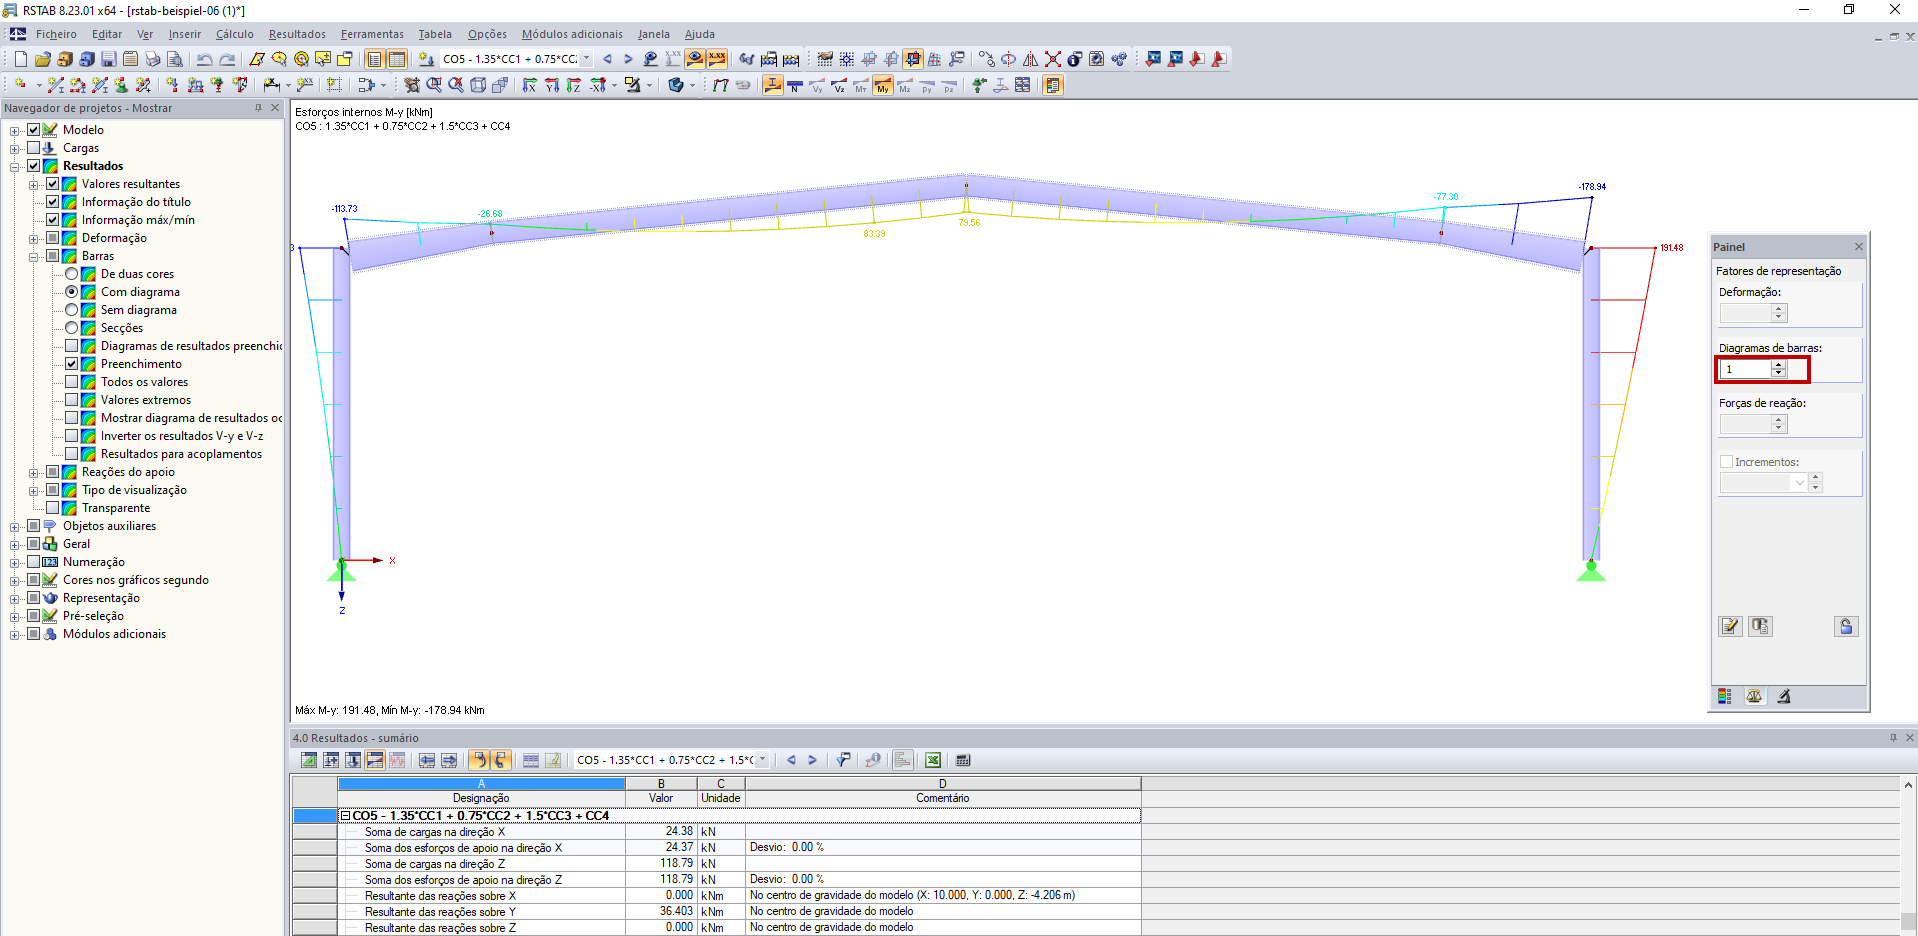
Task: Redo the last undone action
Action: (x=227, y=59)
